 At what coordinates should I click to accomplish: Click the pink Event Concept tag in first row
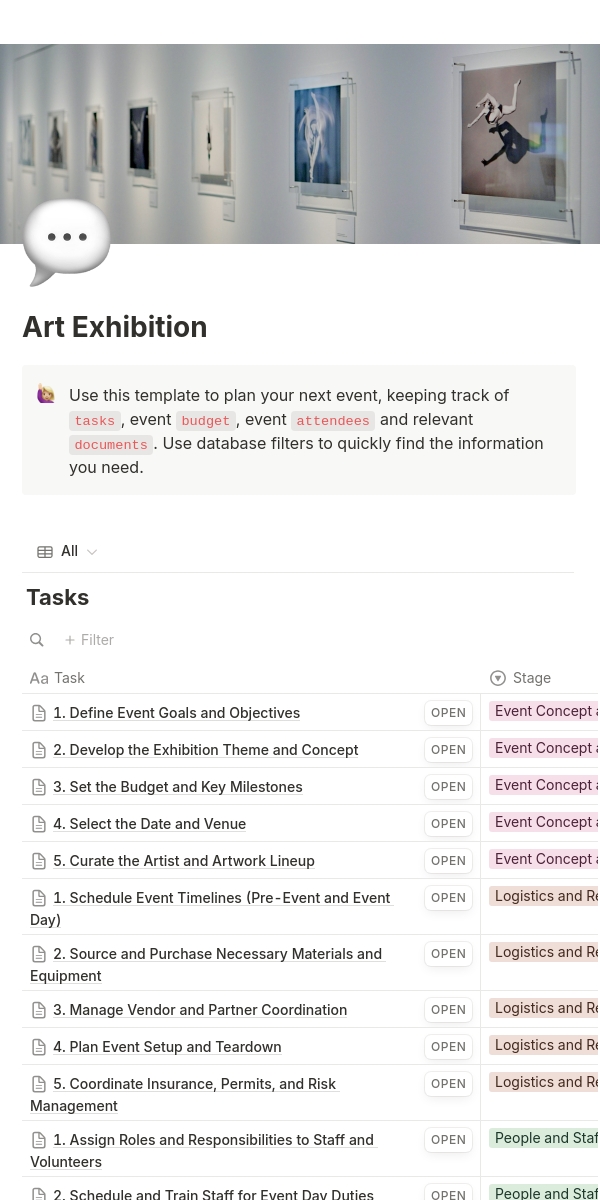click(545, 711)
